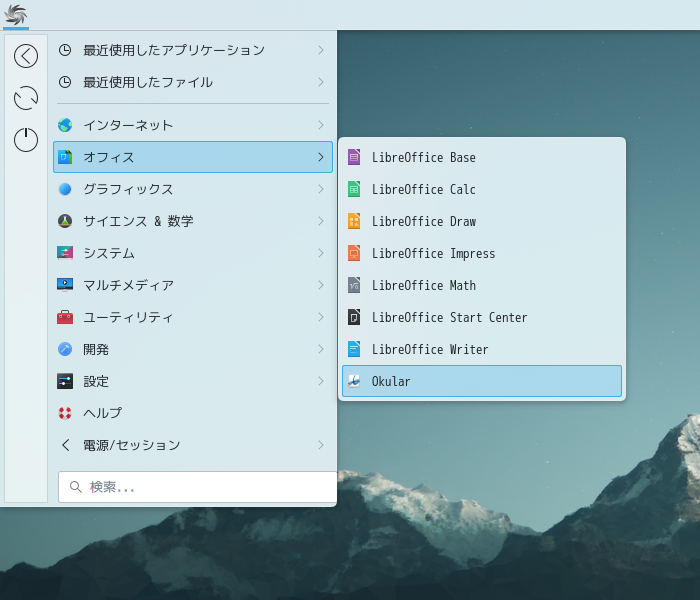This screenshot has width=700, height=600.
Task: Click the システム label text
Action: pos(109,253)
